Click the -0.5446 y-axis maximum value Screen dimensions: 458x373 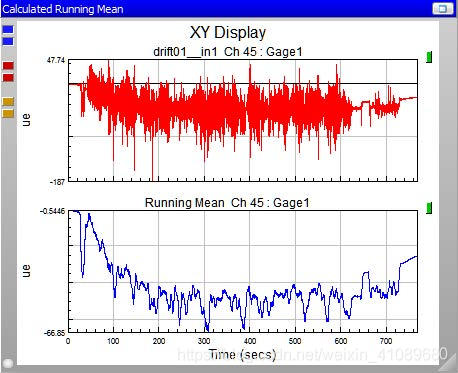click(x=53, y=211)
